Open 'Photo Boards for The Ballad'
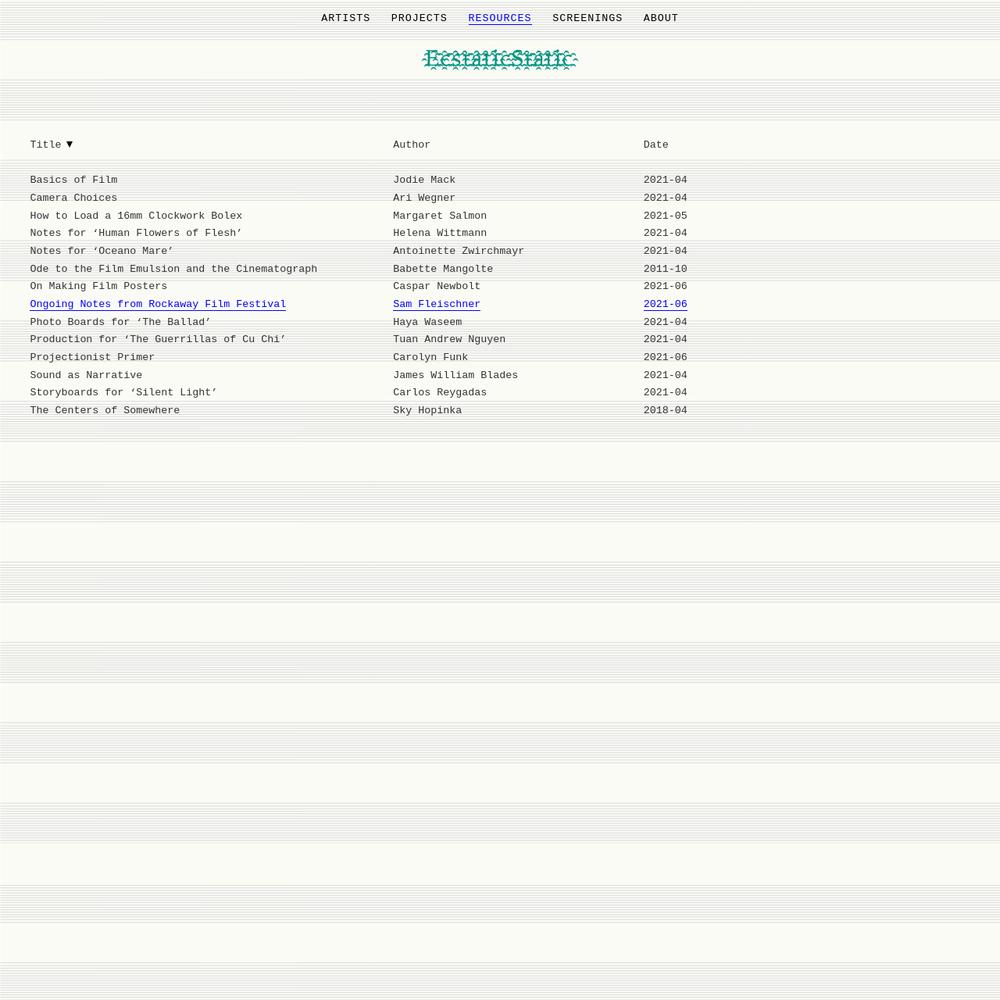Viewport: 1000px width, 1000px height. pyautogui.click(x=120, y=322)
